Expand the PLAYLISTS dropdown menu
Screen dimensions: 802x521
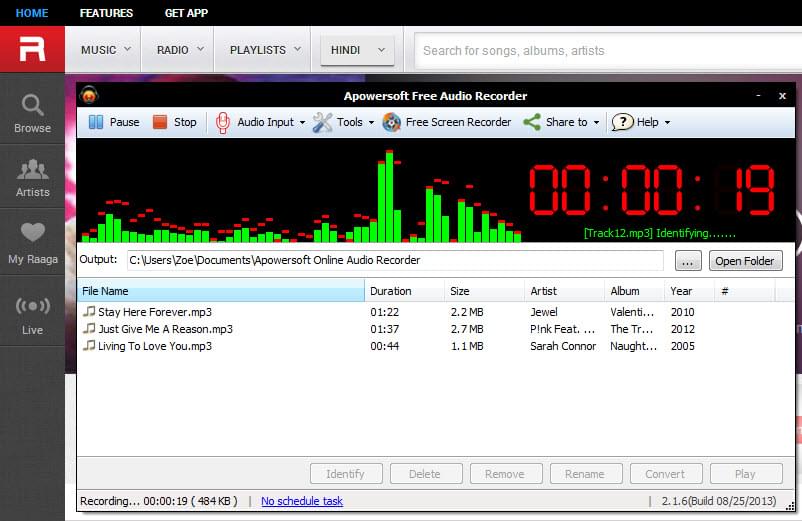[x=263, y=49]
